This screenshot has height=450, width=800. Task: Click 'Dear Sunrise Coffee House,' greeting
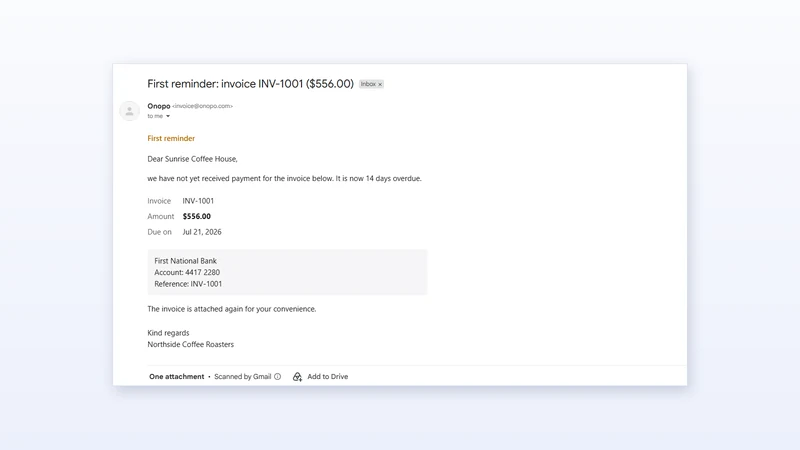pos(192,159)
